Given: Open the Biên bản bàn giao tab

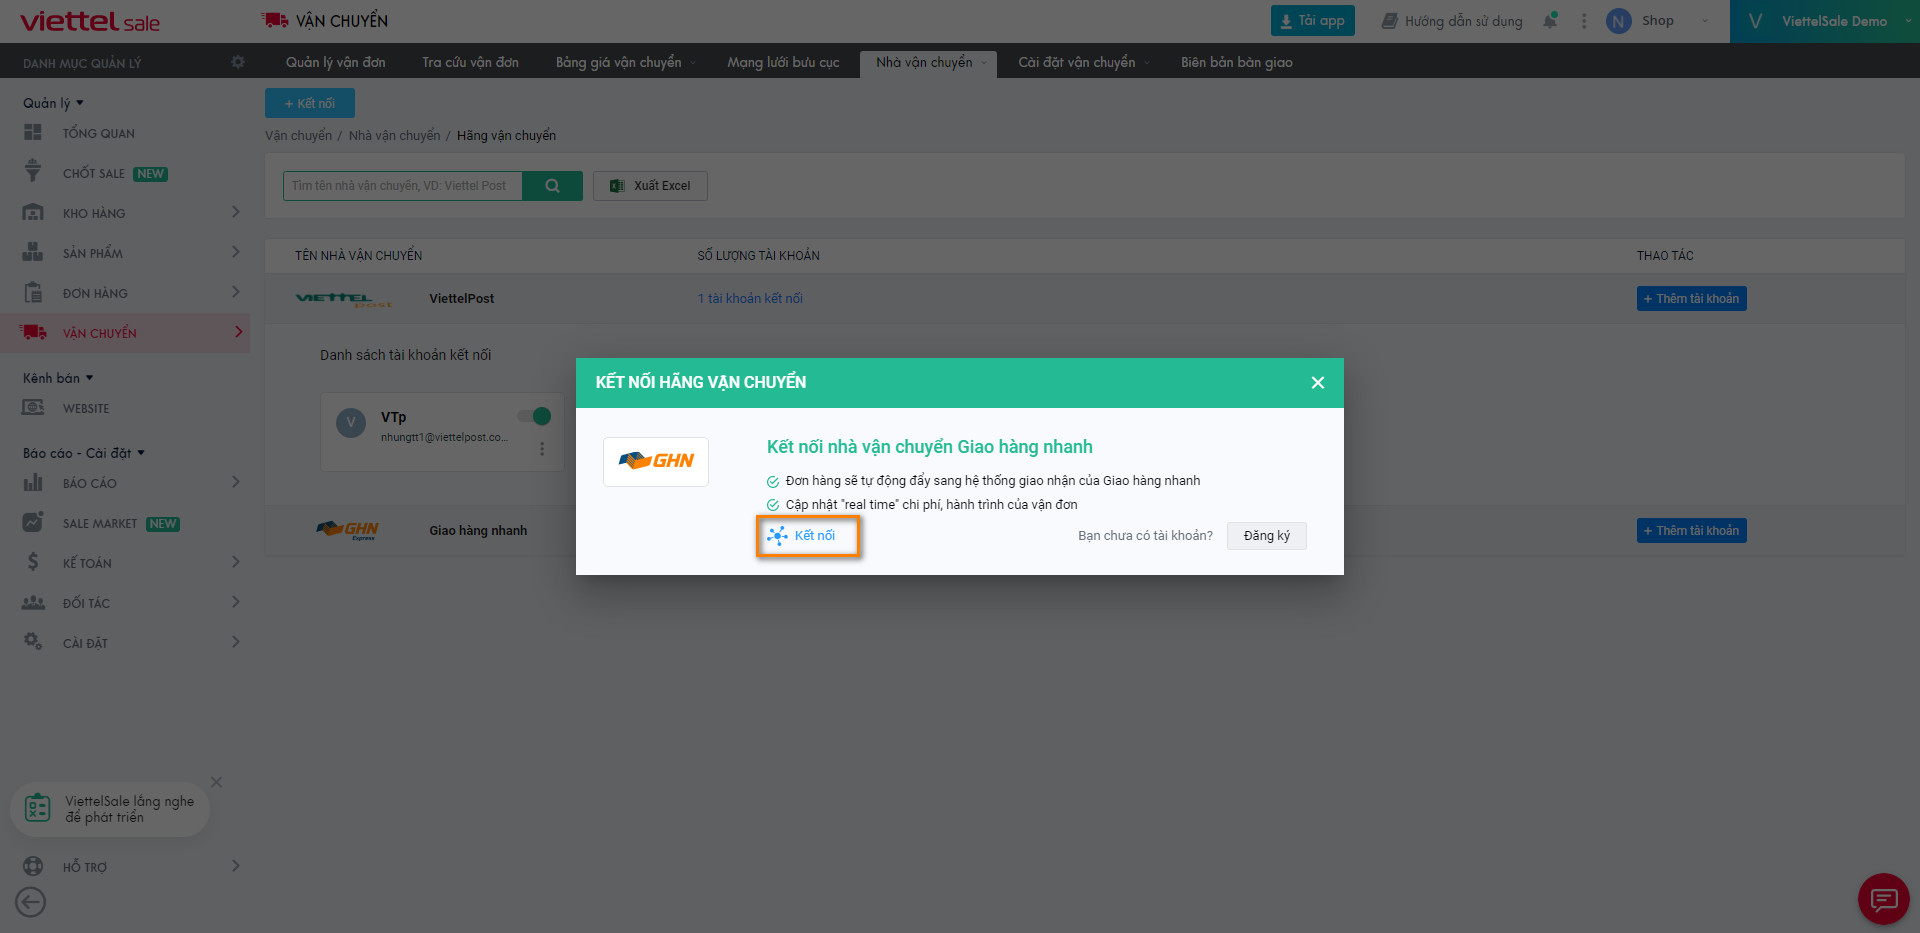Looking at the screenshot, I should pos(1236,62).
